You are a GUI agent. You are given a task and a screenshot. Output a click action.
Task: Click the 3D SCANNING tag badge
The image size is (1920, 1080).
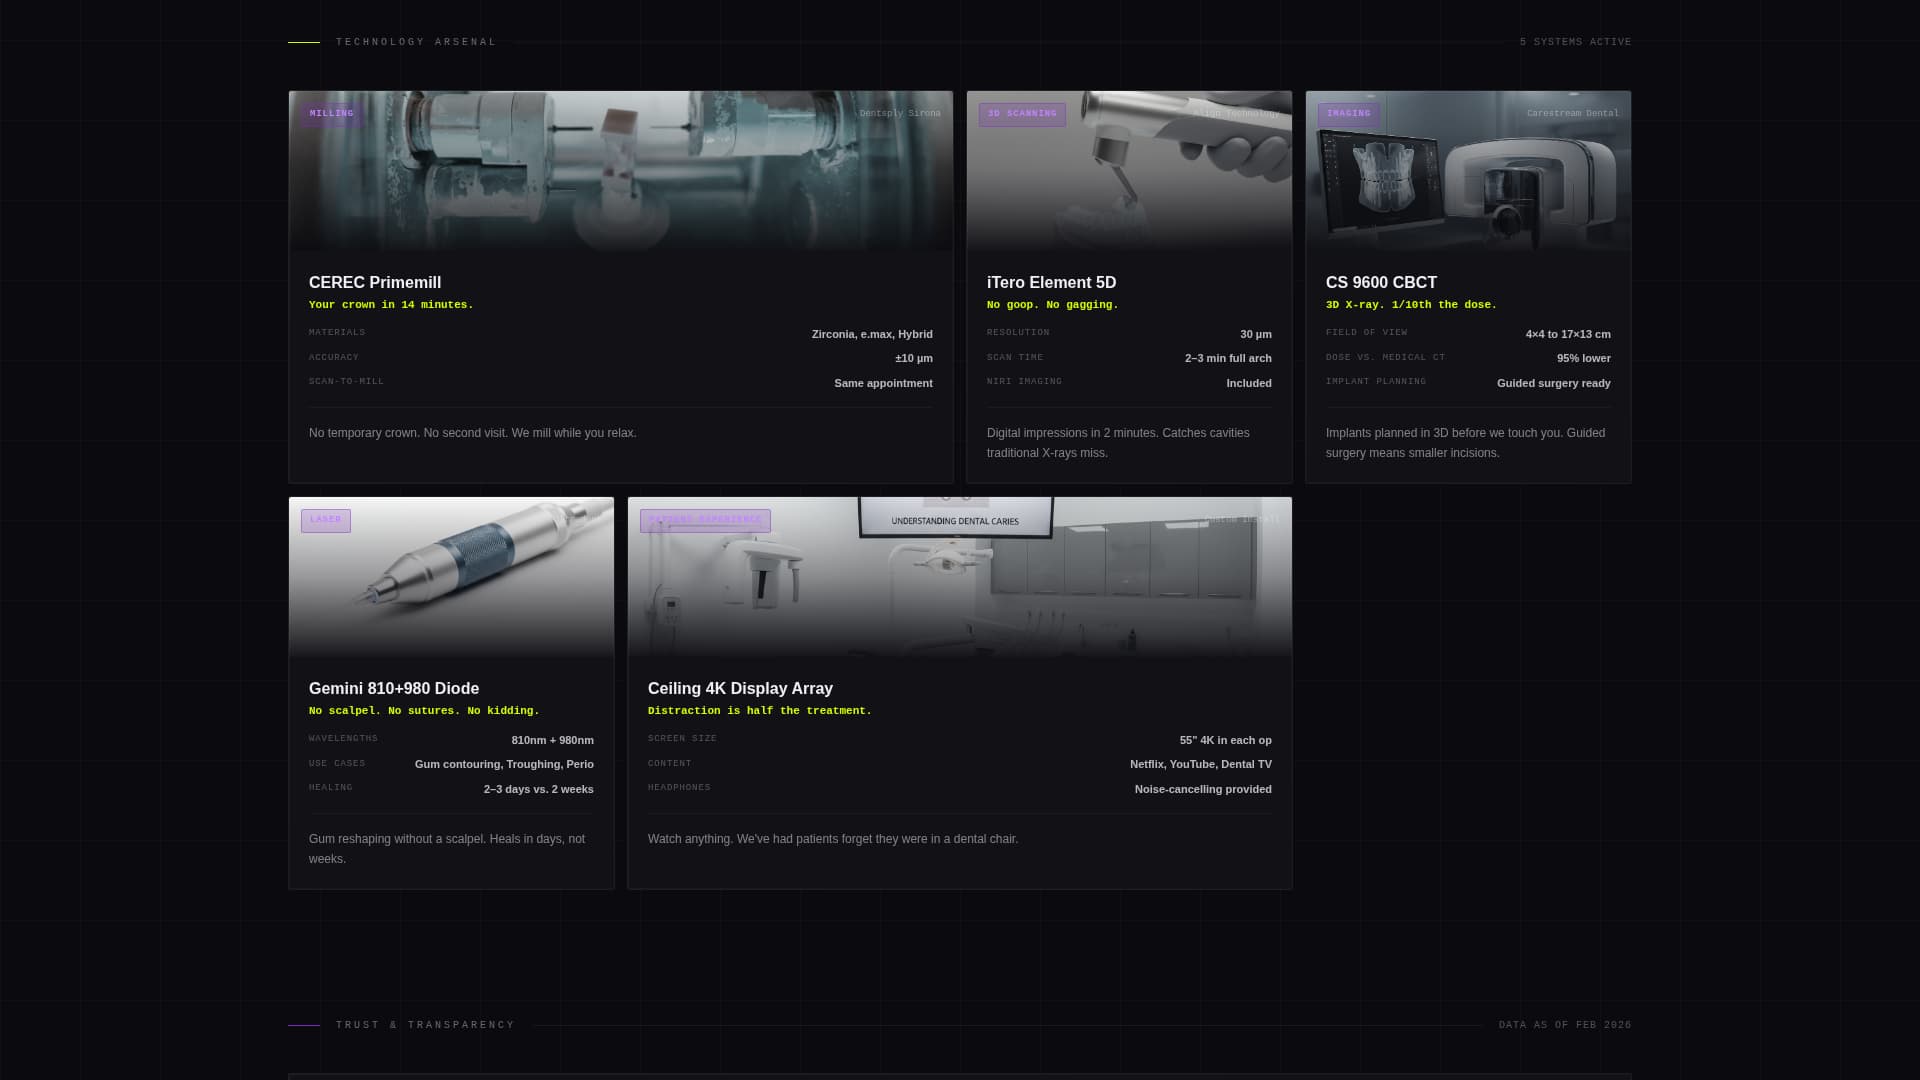point(1022,114)
